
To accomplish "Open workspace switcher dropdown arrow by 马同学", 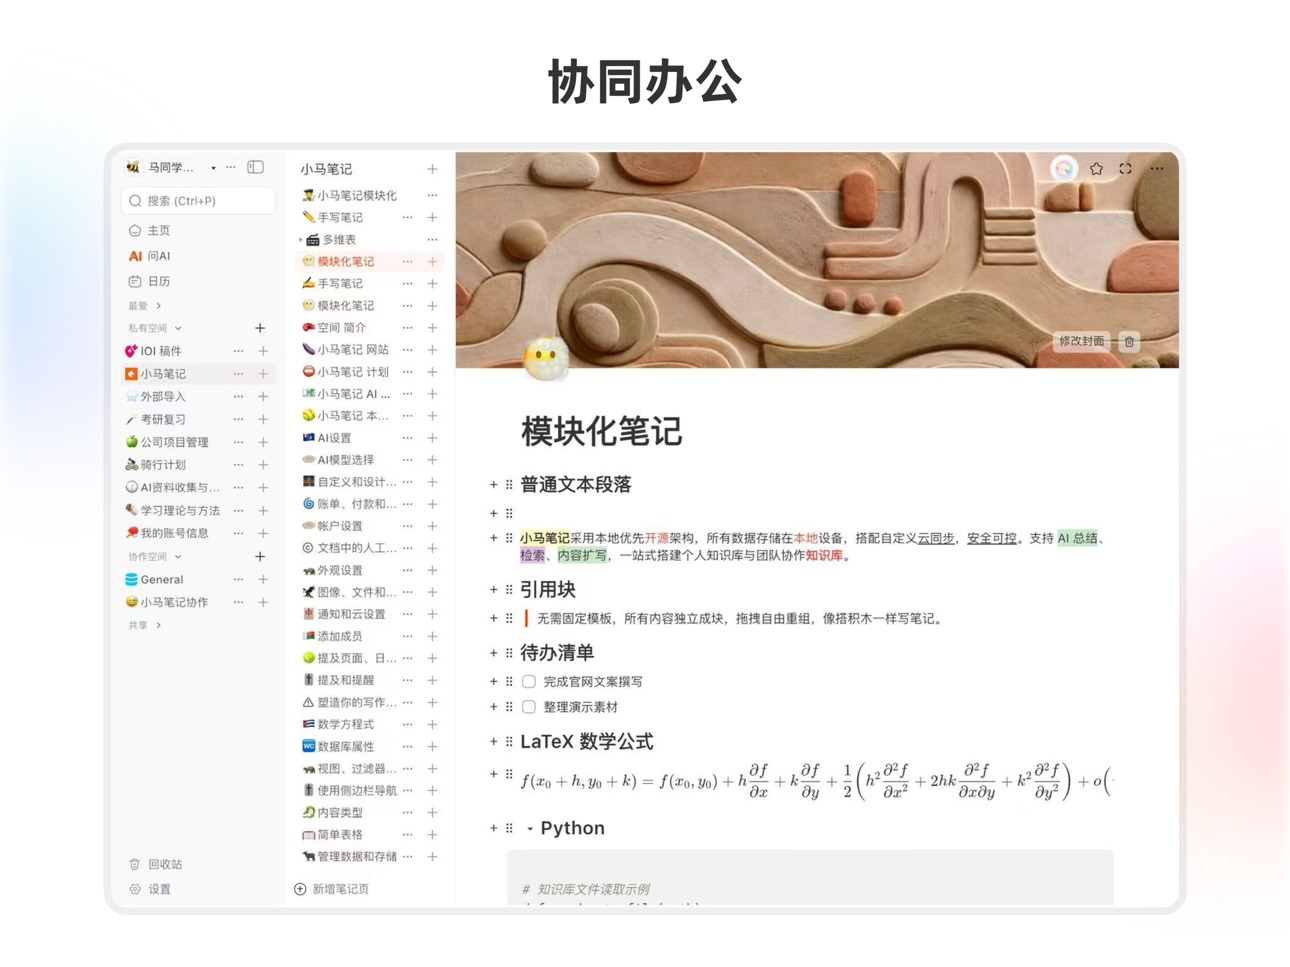I will pos(213,168).
